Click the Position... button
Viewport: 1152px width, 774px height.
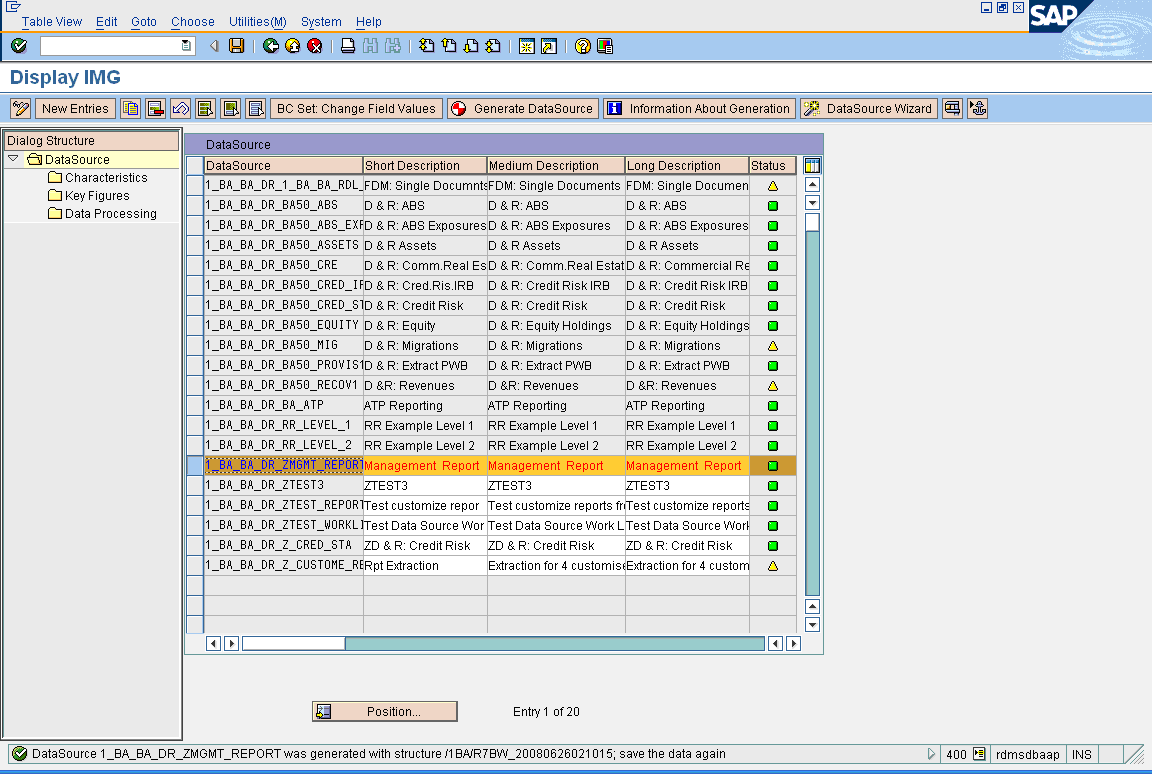point(385,711)
